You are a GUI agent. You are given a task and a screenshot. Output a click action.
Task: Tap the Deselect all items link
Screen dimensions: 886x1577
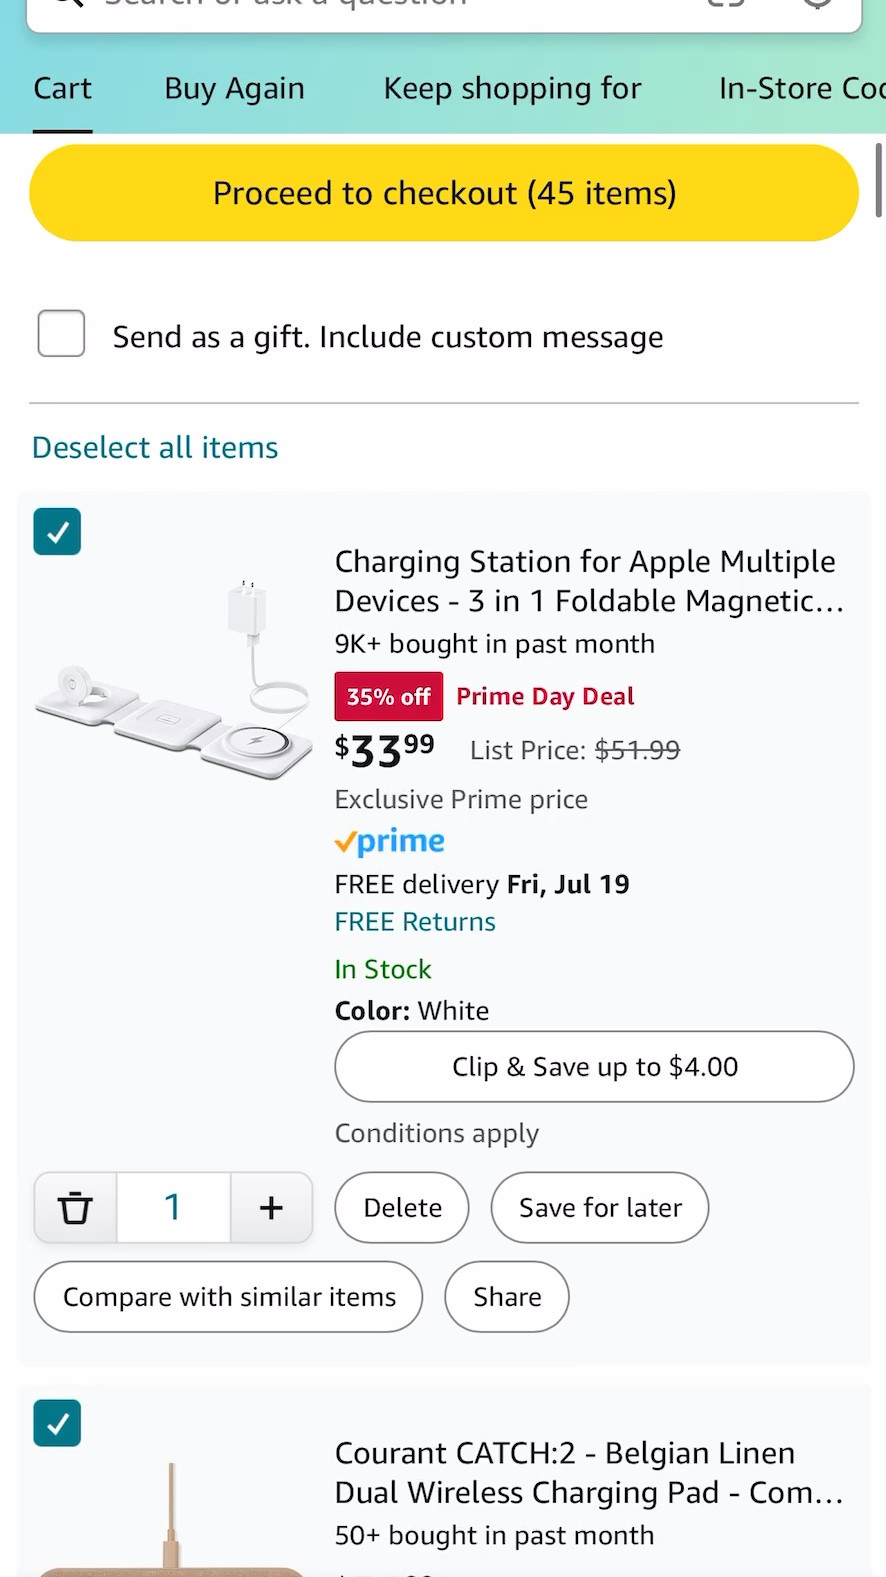coord(154,447)
